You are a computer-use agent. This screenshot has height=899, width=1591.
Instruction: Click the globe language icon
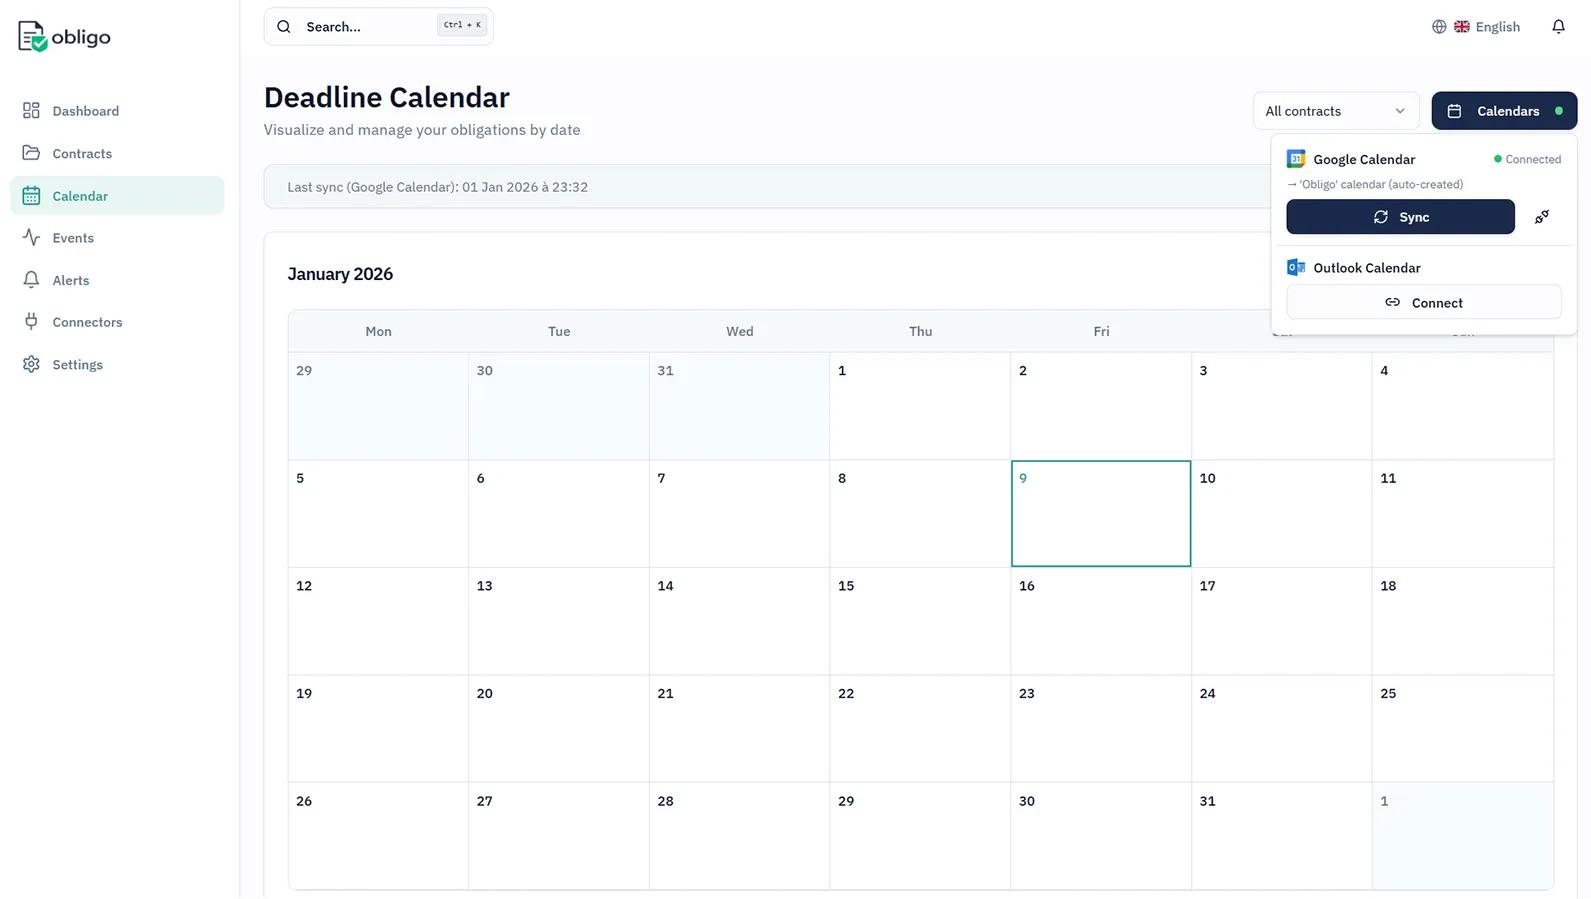coord(1439,27)
